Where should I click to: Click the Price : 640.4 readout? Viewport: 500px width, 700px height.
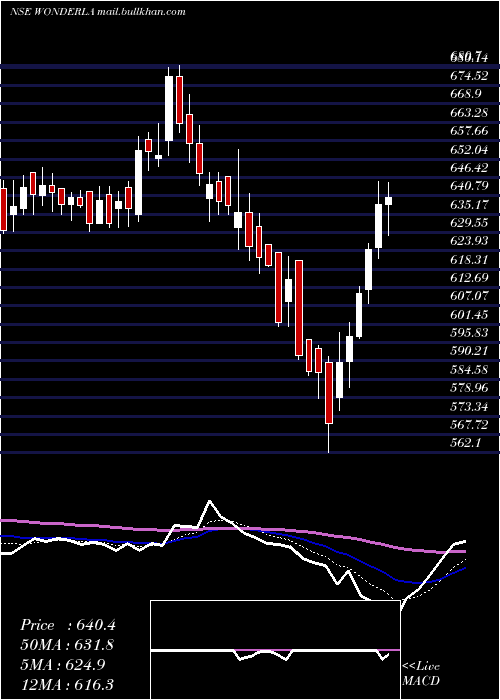(68, 625)
